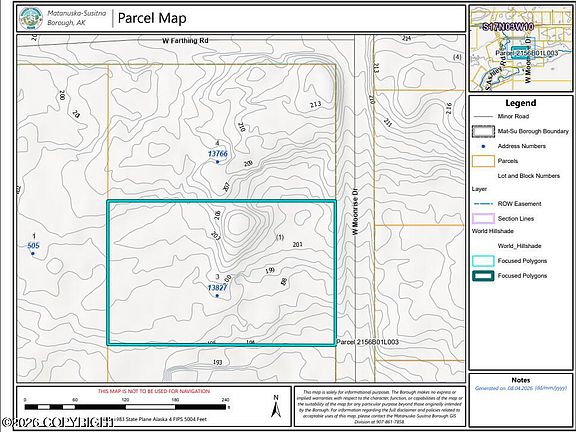Click the Parcel 2156B01L003 label on map
The image size is (576, 432).
click(x=367, y=342)
